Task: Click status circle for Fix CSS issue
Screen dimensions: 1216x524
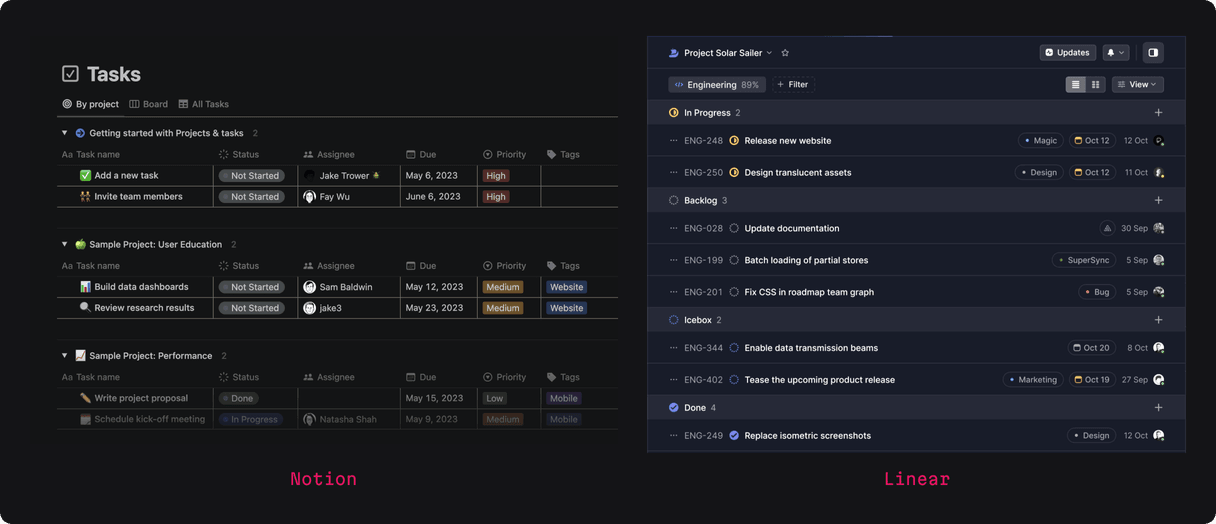Action: coord(734,292)
